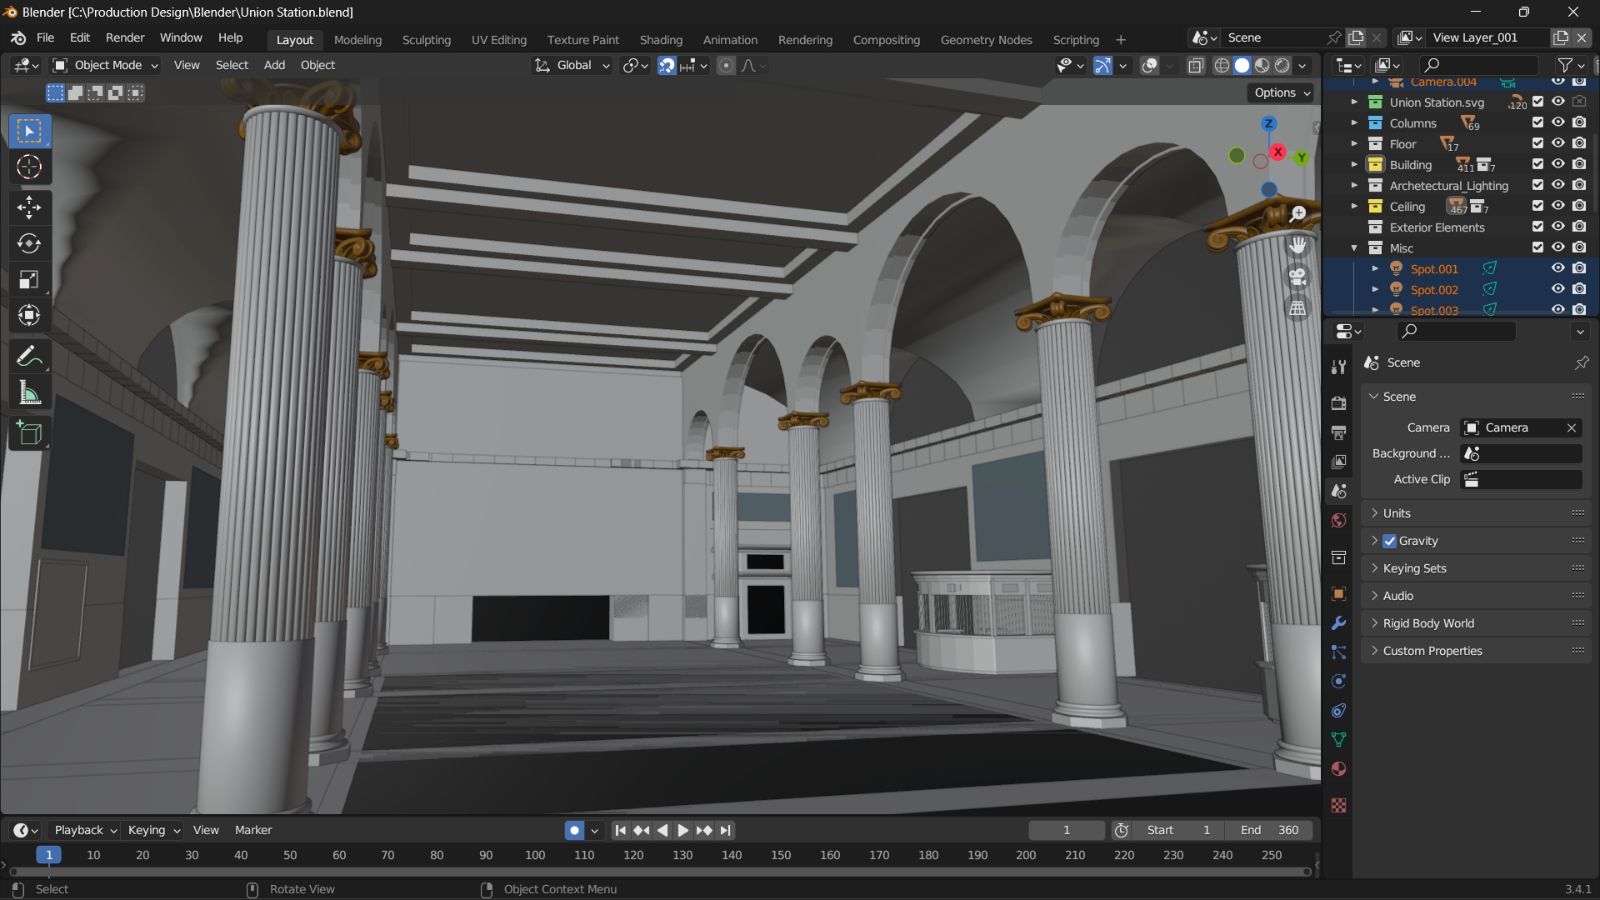
Task: Collapse the Misc collection in outliner
Action: [1354, 248]
